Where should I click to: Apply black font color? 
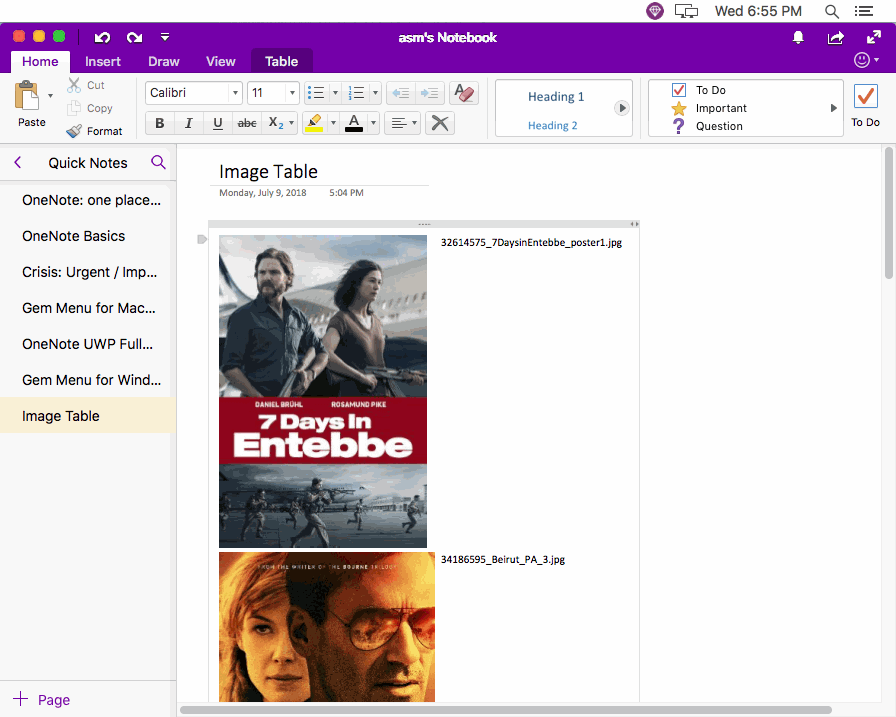[x=354, y=123]
